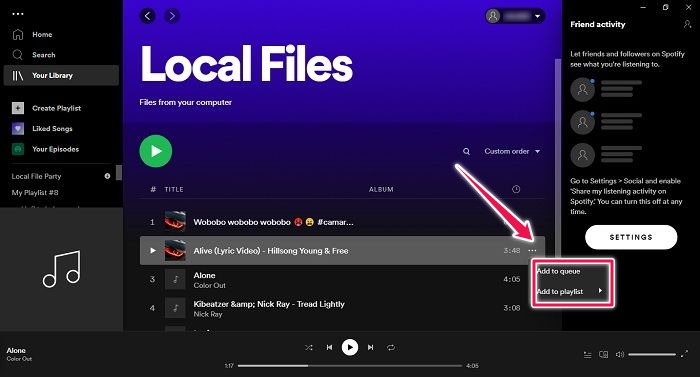The width and height of the screenshot is (700, 377).
Task: Adjust the volume slider
Action: [x=652, y=355]
